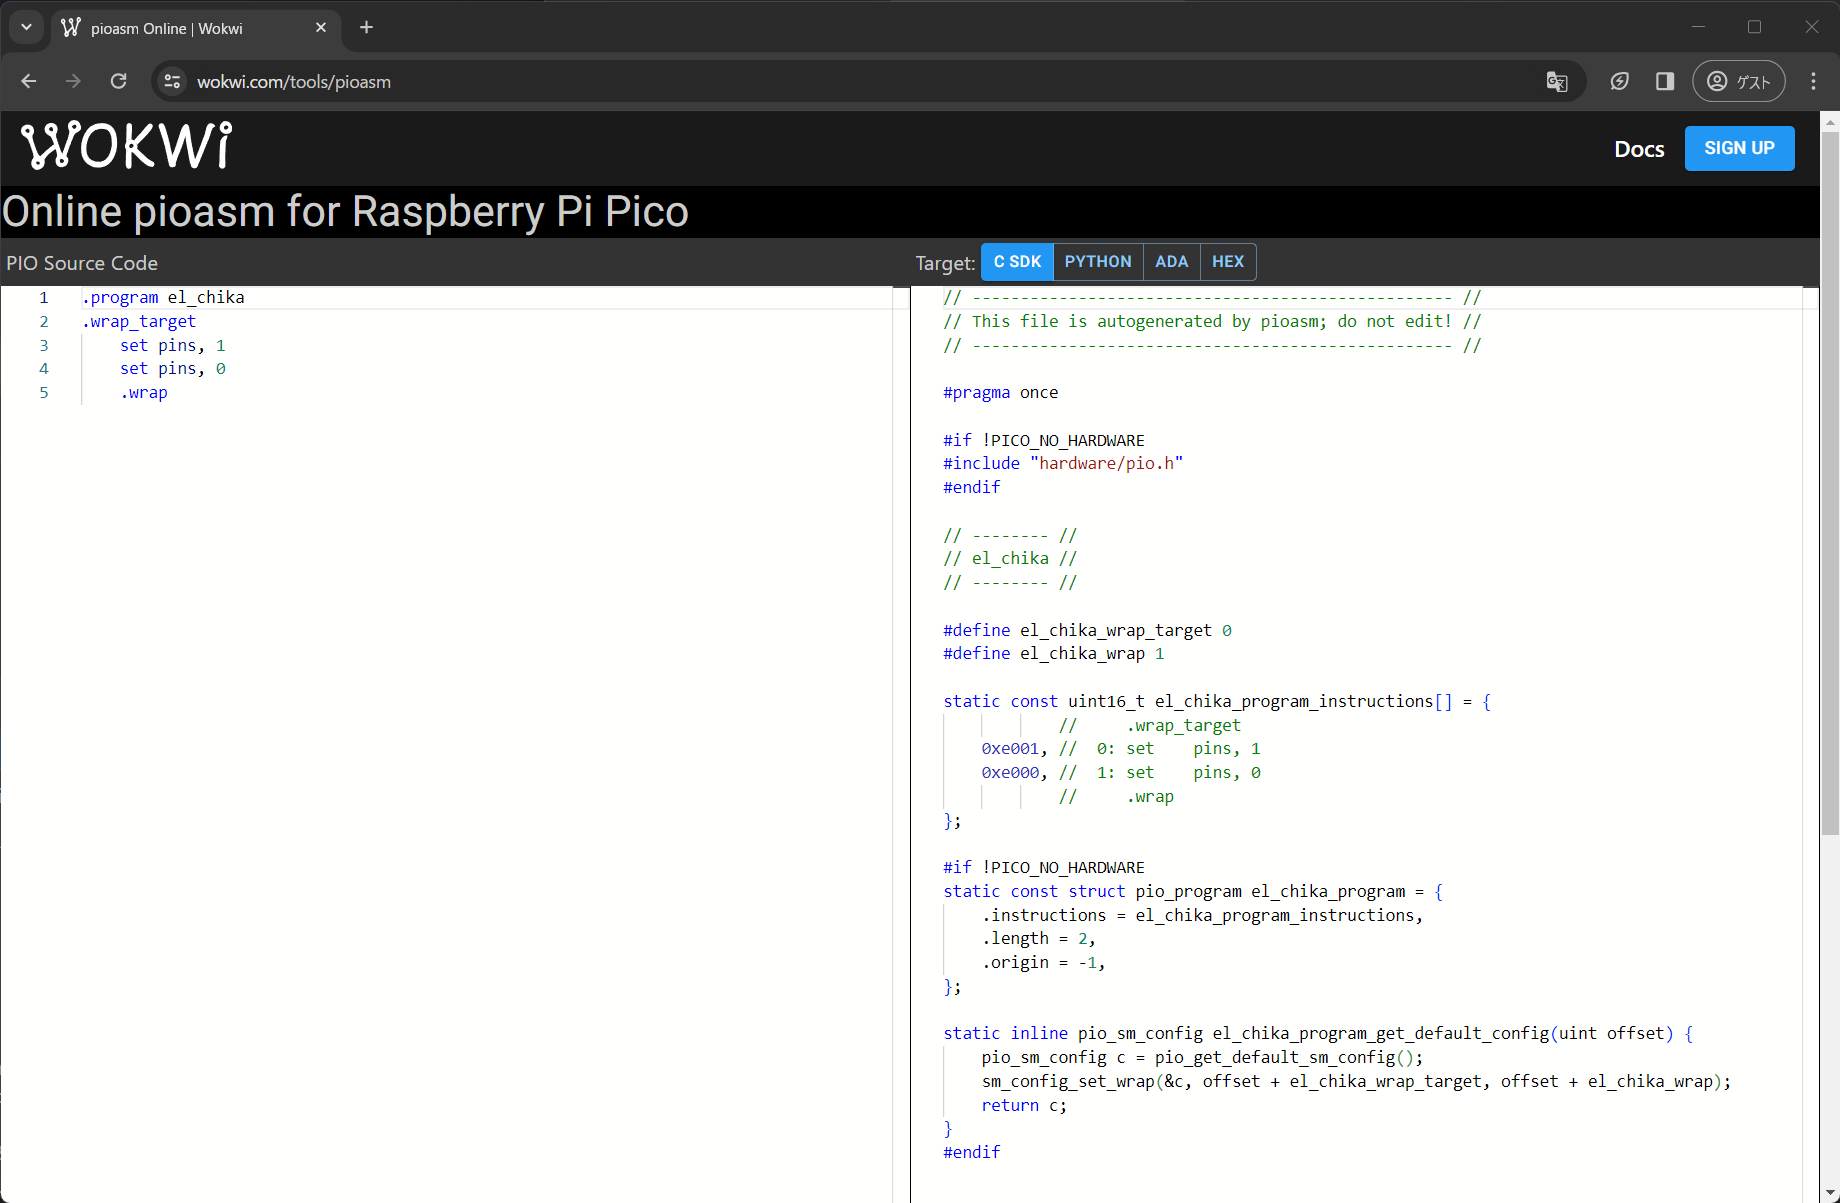
Task: Click line number 5 in source editor
Action: 44,392
